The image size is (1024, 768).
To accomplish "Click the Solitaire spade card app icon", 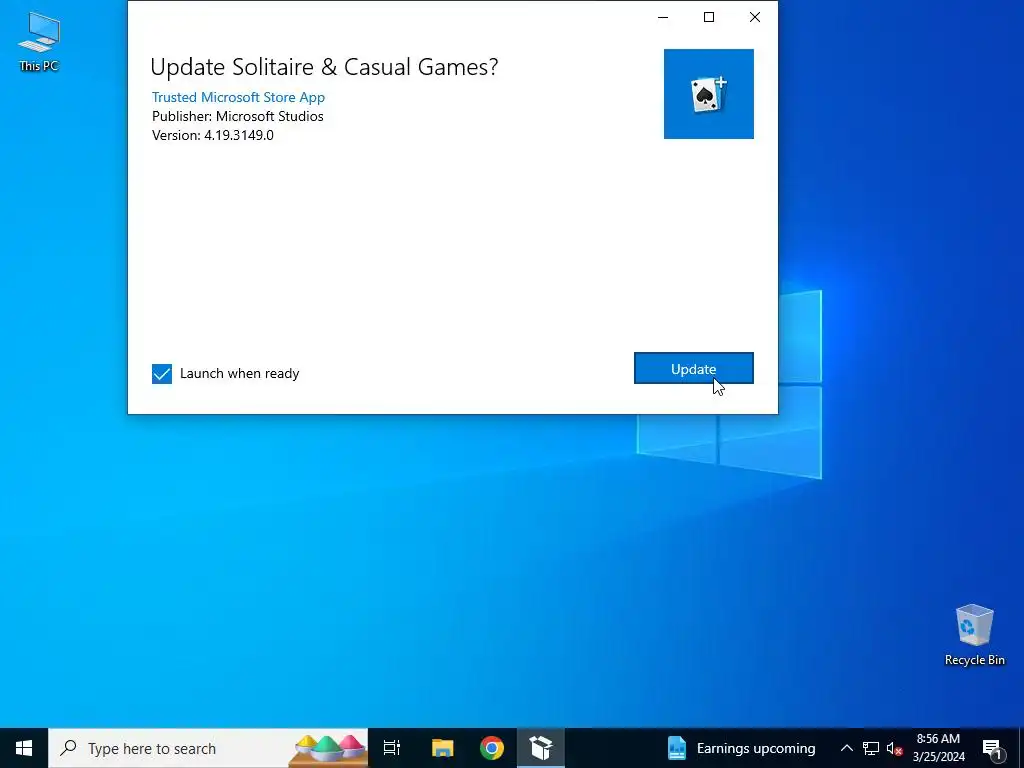I will [709, 94].
